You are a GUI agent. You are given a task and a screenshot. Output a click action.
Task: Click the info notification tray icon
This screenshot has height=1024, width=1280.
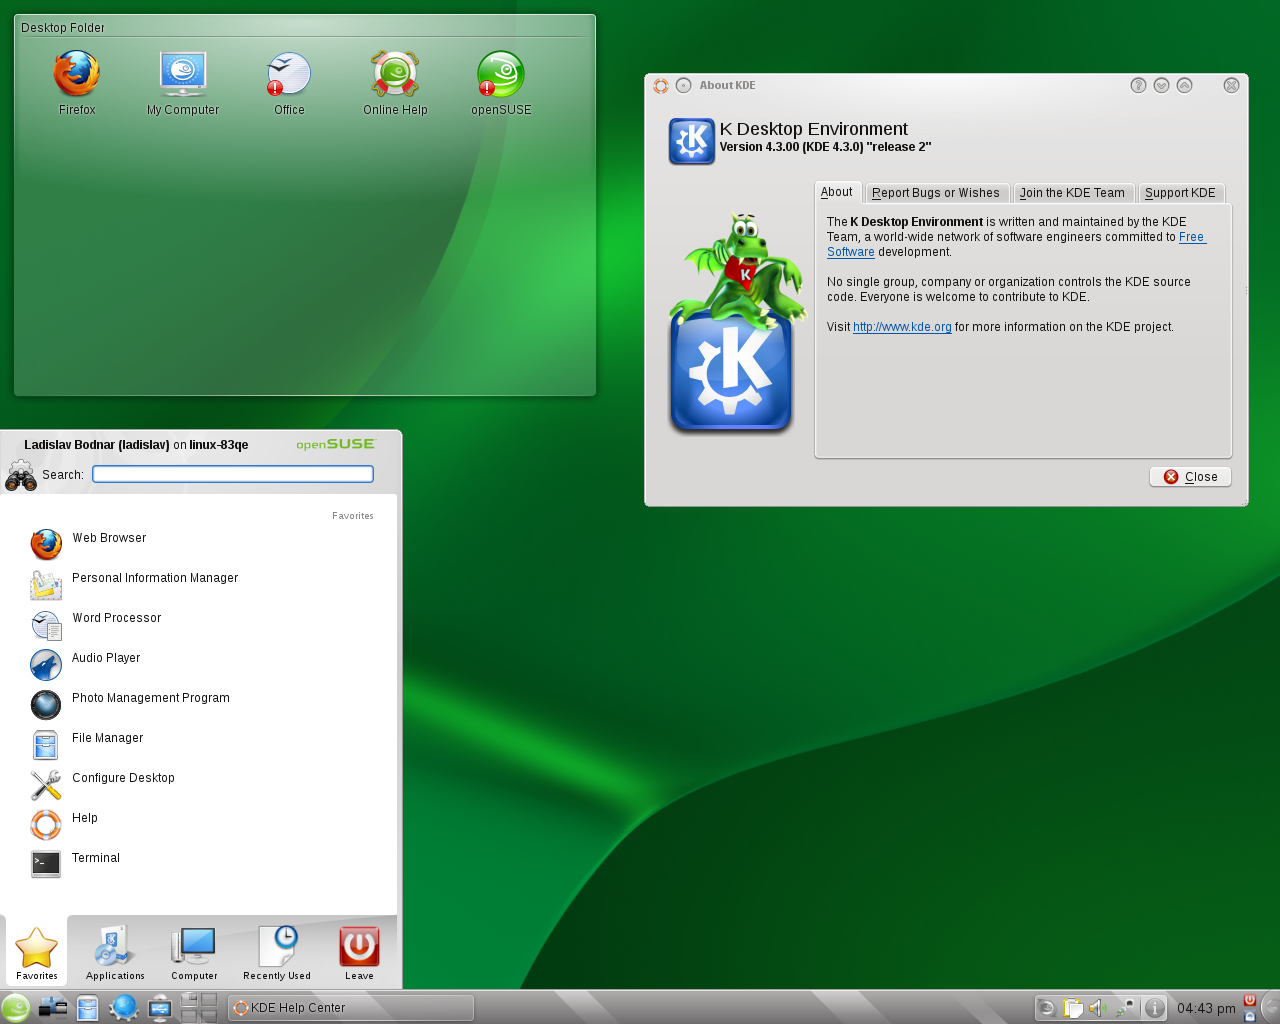[x=1154, y=1008]
